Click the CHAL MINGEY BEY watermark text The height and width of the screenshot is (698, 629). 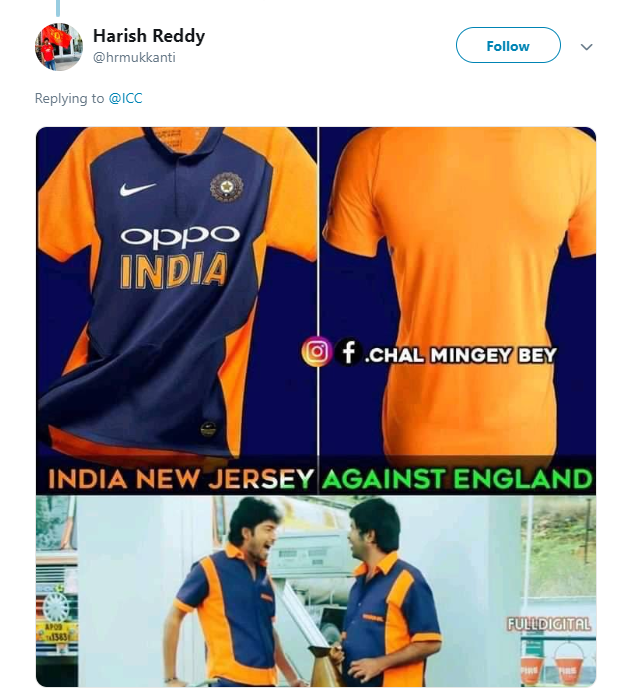click(462, 354)
